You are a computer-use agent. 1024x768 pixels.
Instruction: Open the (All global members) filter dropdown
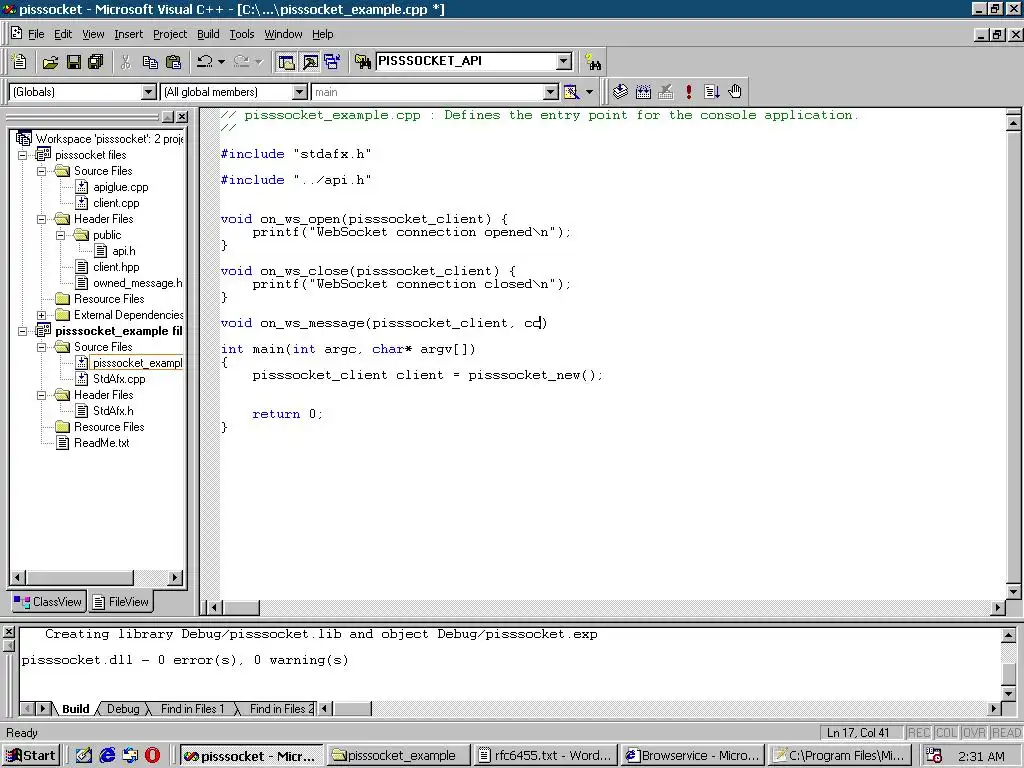(x=300, y=92)
